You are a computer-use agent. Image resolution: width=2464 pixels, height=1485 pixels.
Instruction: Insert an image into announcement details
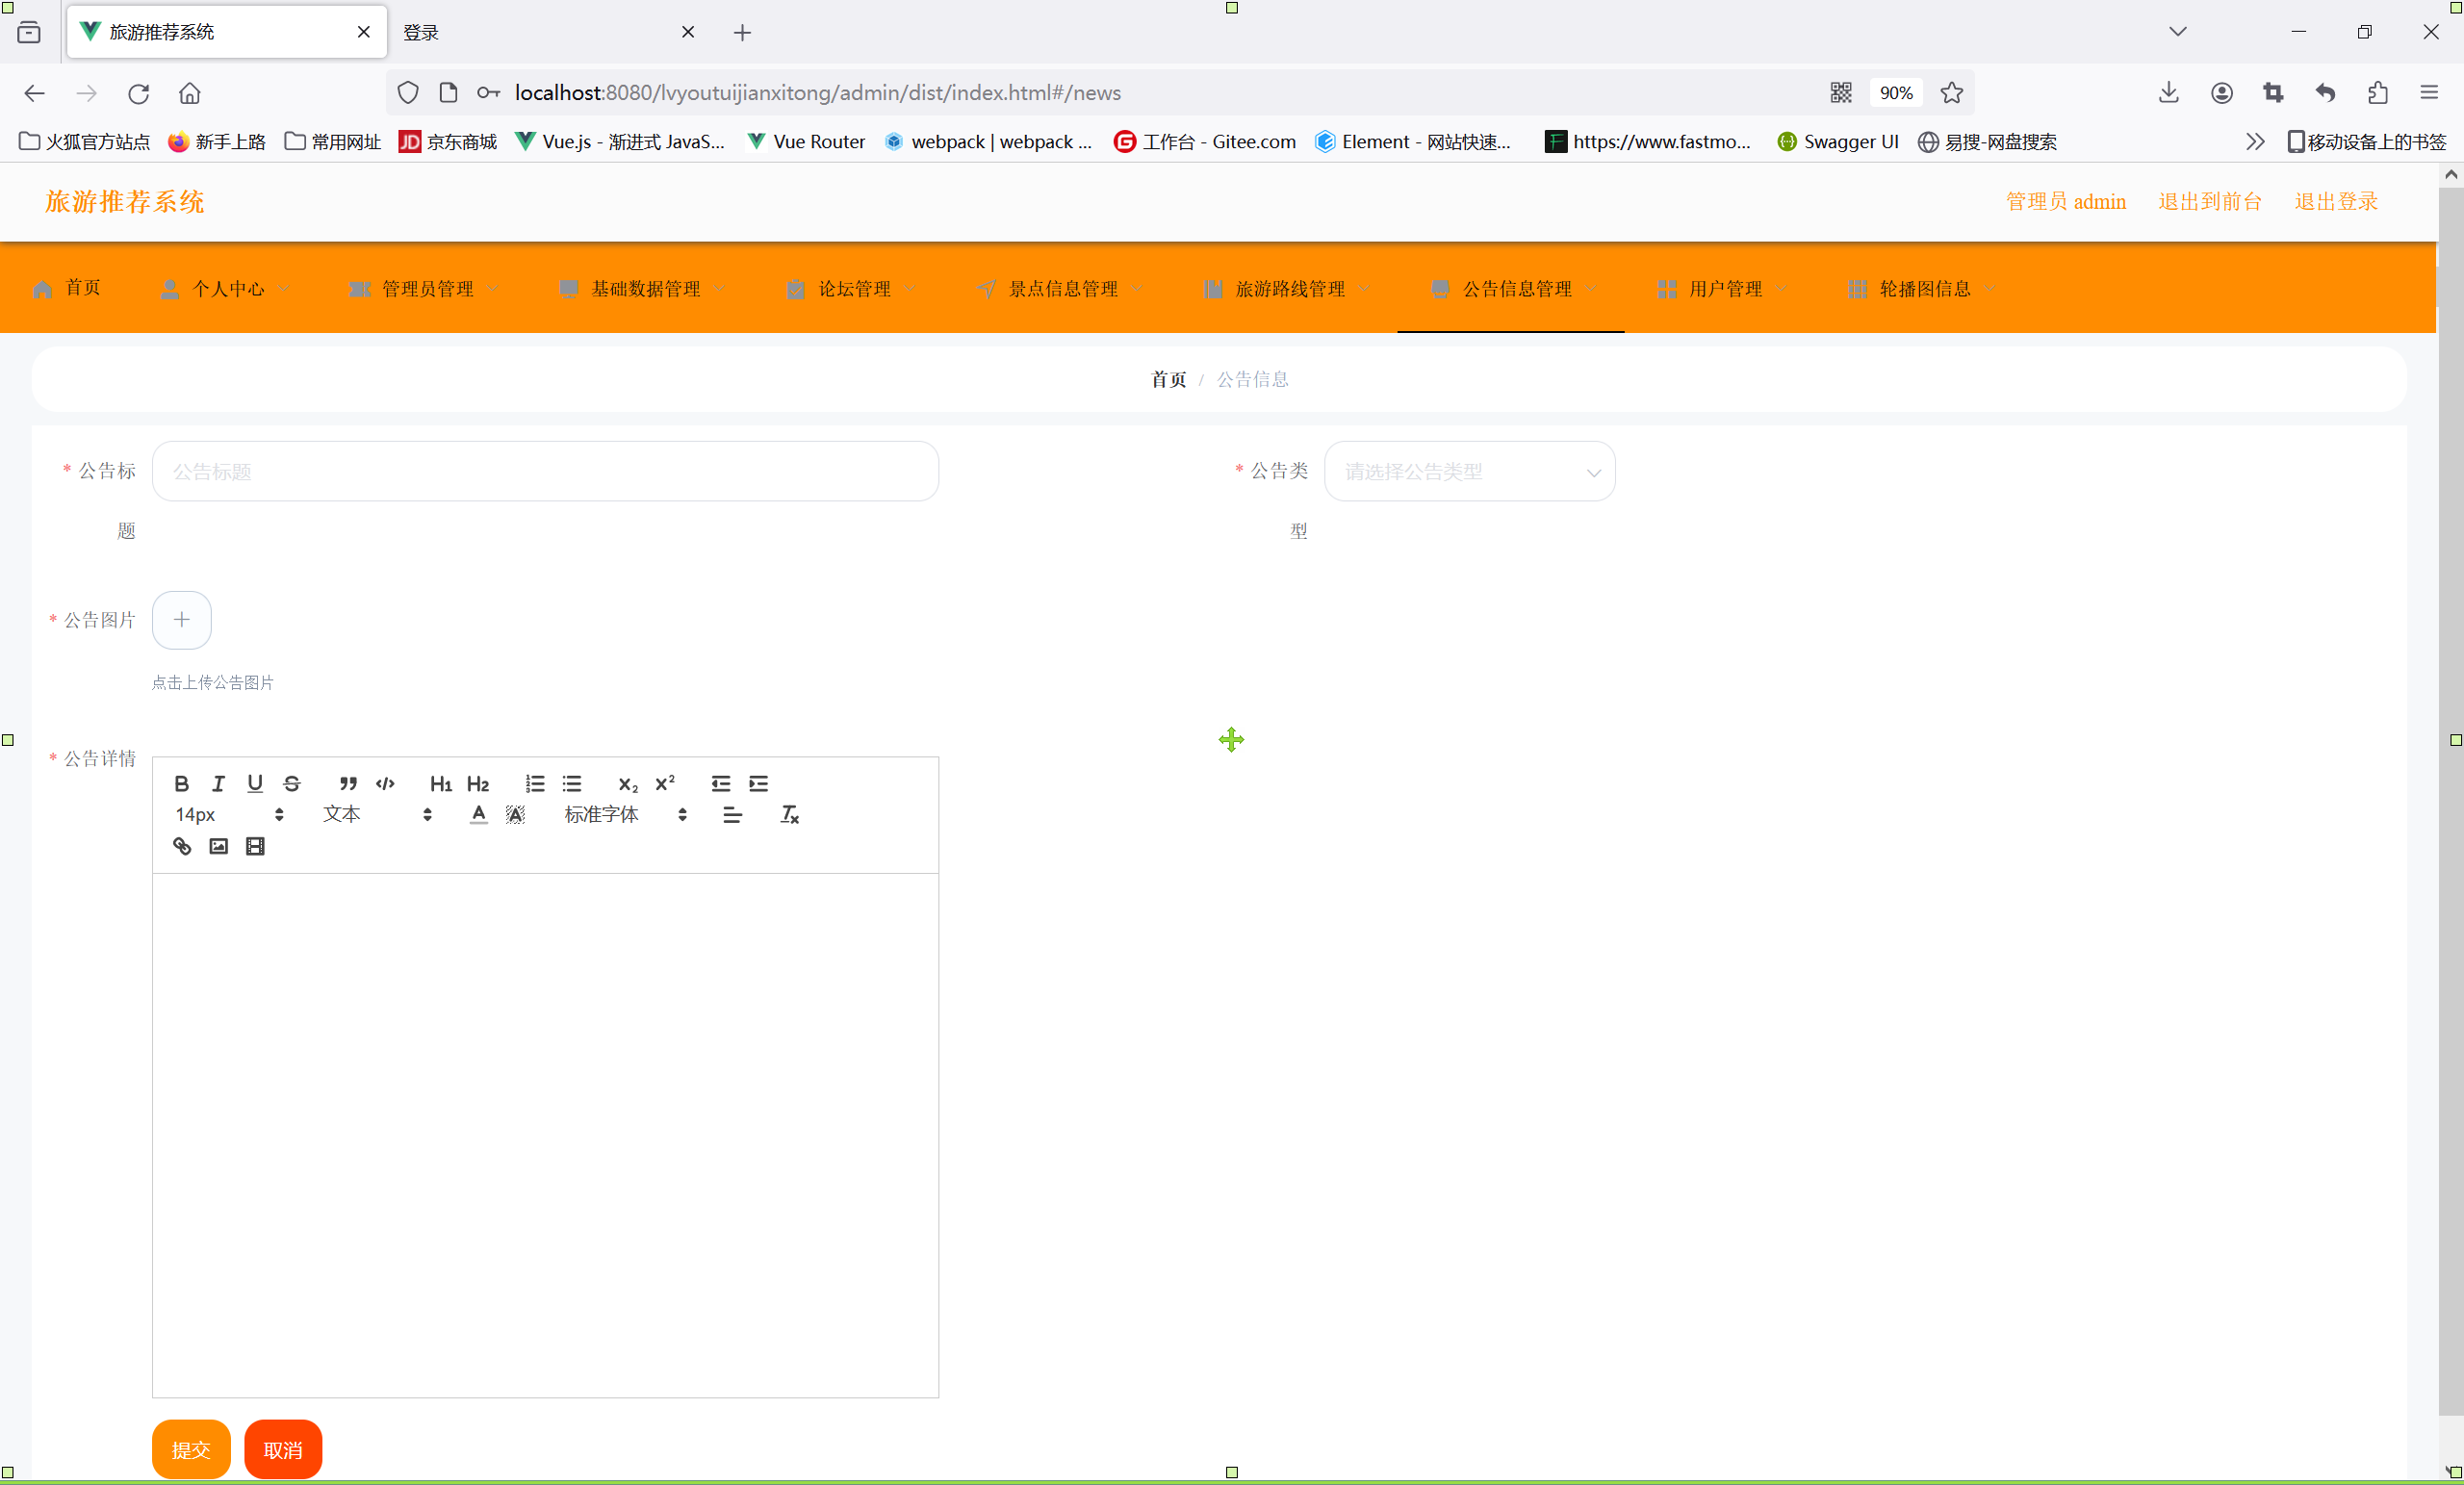pyautogui.click(x=218, y=846)
